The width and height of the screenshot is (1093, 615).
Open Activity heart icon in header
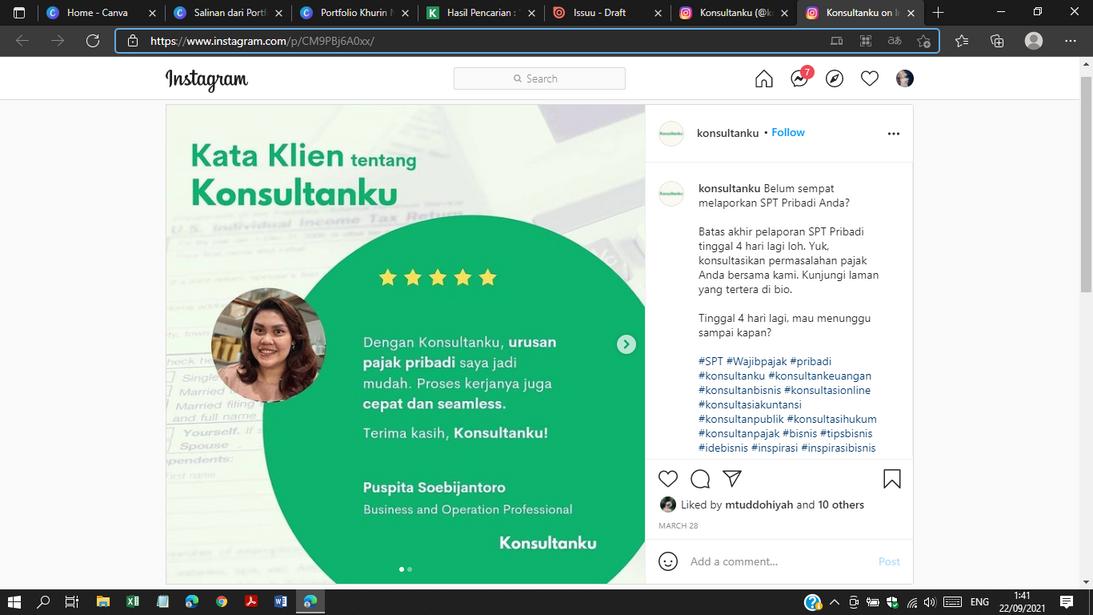tap(869, 79)
